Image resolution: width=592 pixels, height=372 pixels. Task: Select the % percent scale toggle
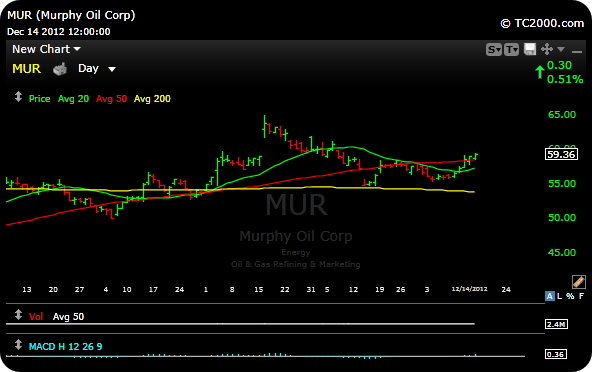pos(570,296)
